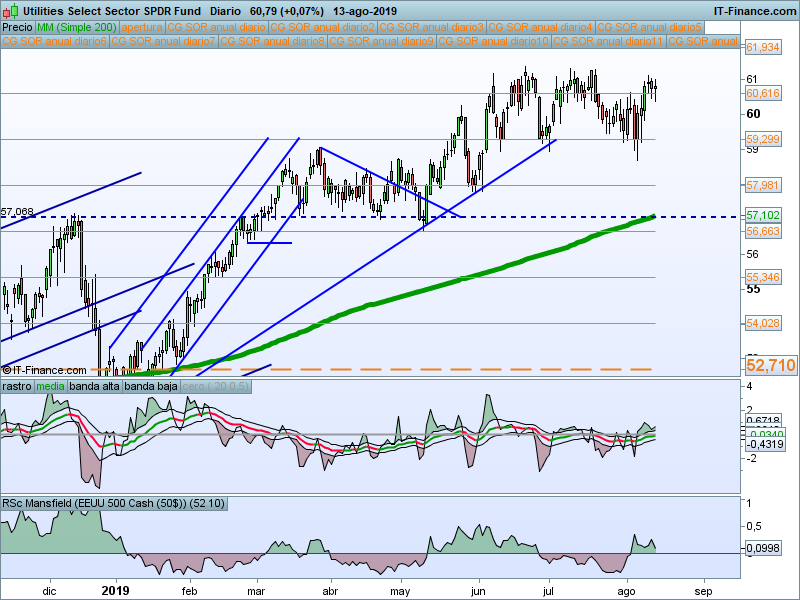Image resolution: width=800 pixels, height=600 pixels.
Task: Select the Precio indicator label
Action: [x=17, y=27]
